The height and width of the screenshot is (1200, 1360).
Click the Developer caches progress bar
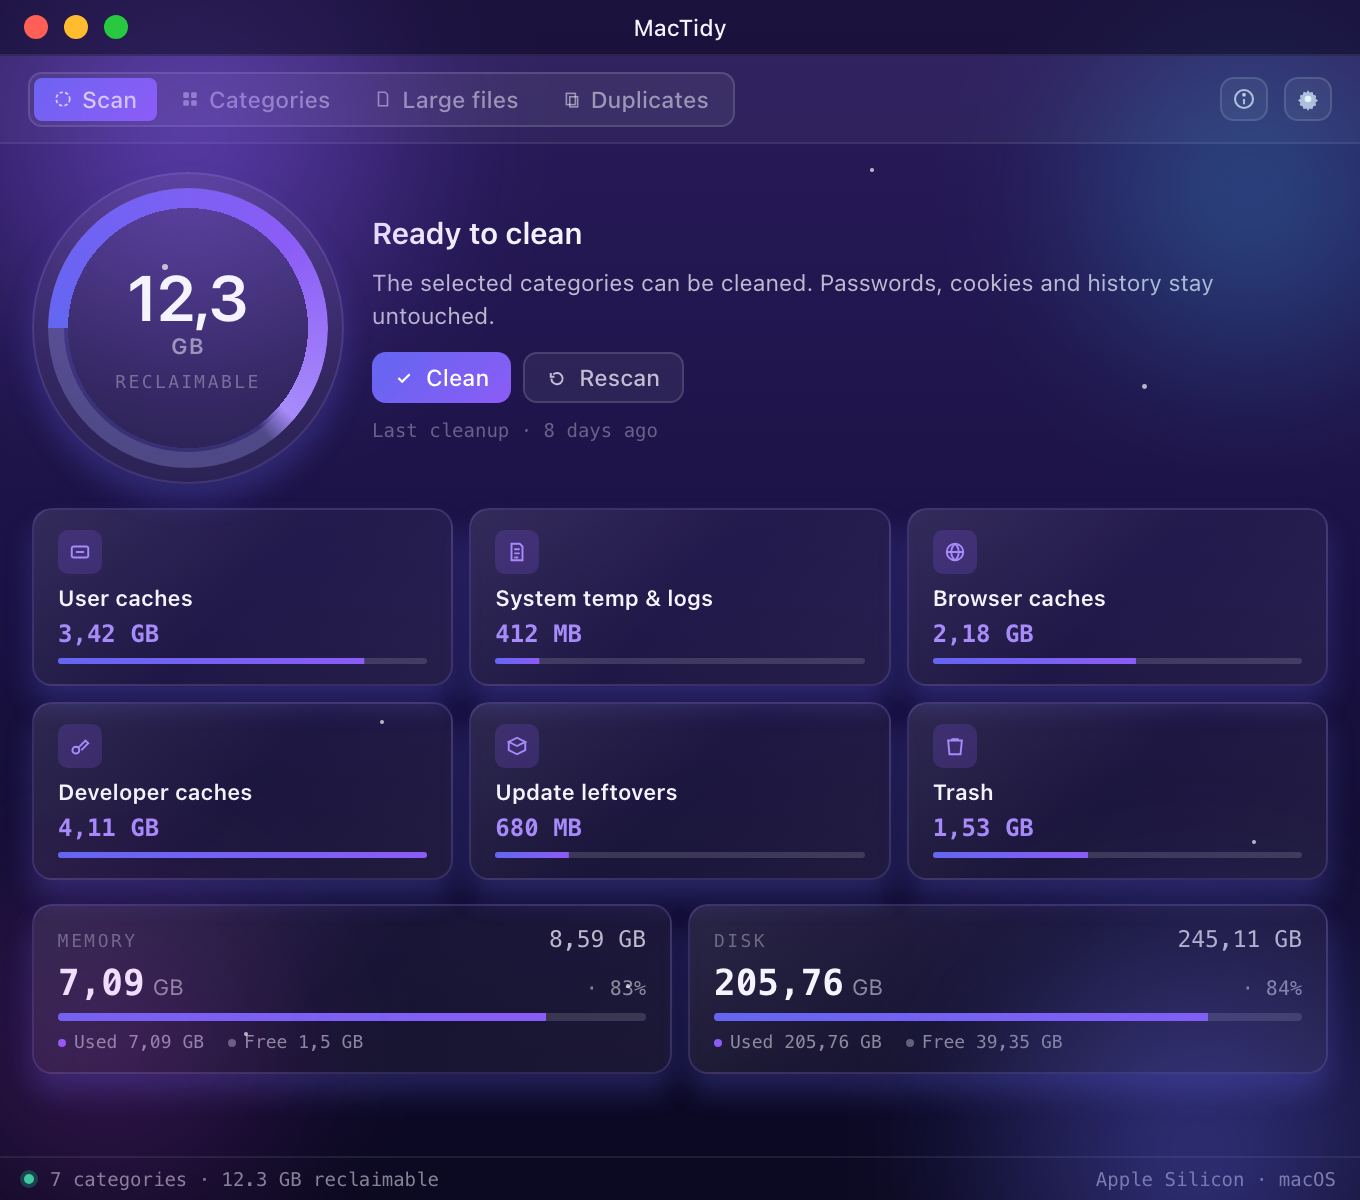coord(243,855)
